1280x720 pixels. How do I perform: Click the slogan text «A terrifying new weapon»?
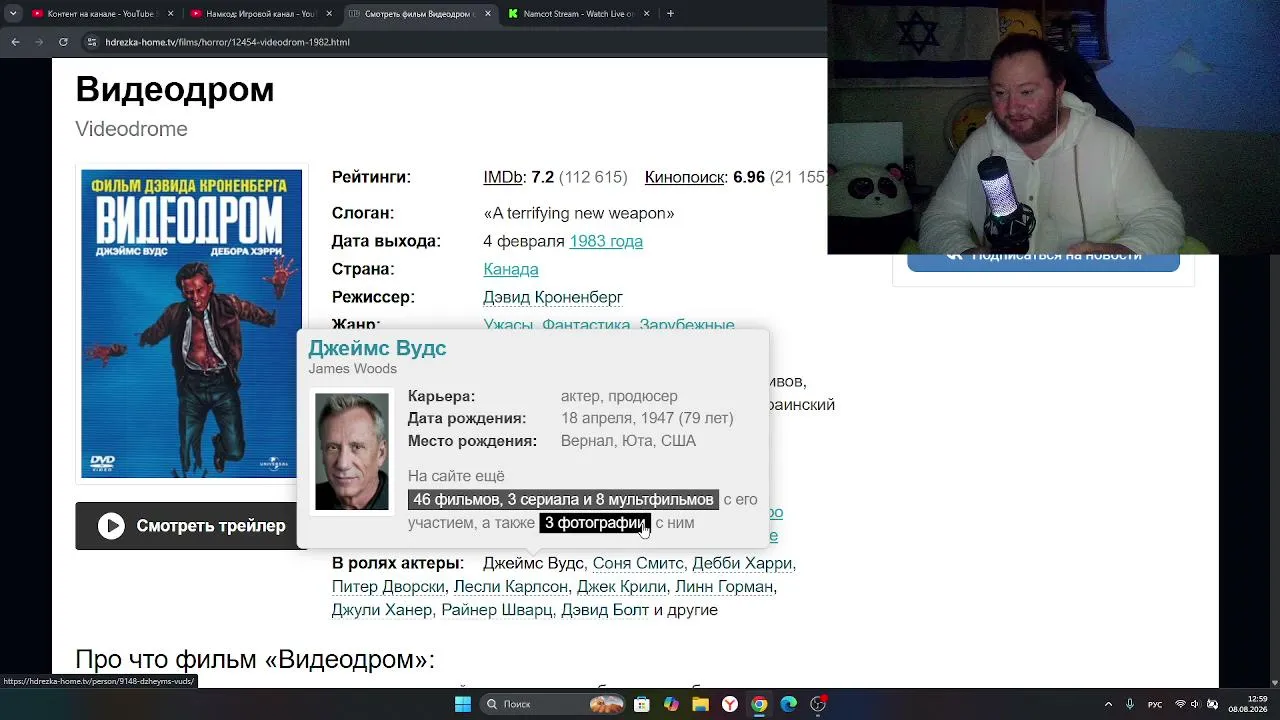pyautogui.click(x=579, y=213)
